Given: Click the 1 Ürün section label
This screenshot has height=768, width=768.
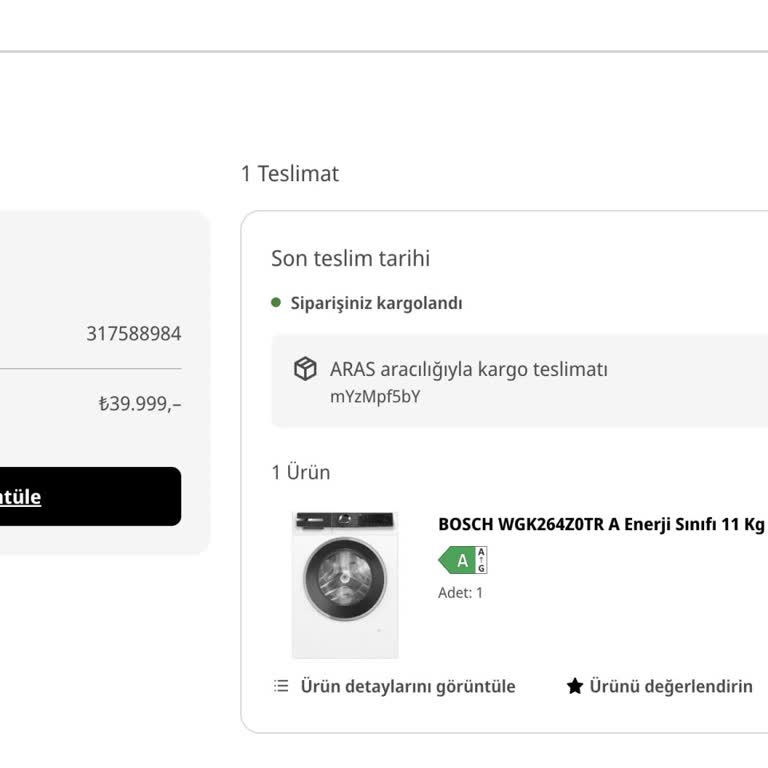Looking at the screenshot, I should tap(301, 472).
